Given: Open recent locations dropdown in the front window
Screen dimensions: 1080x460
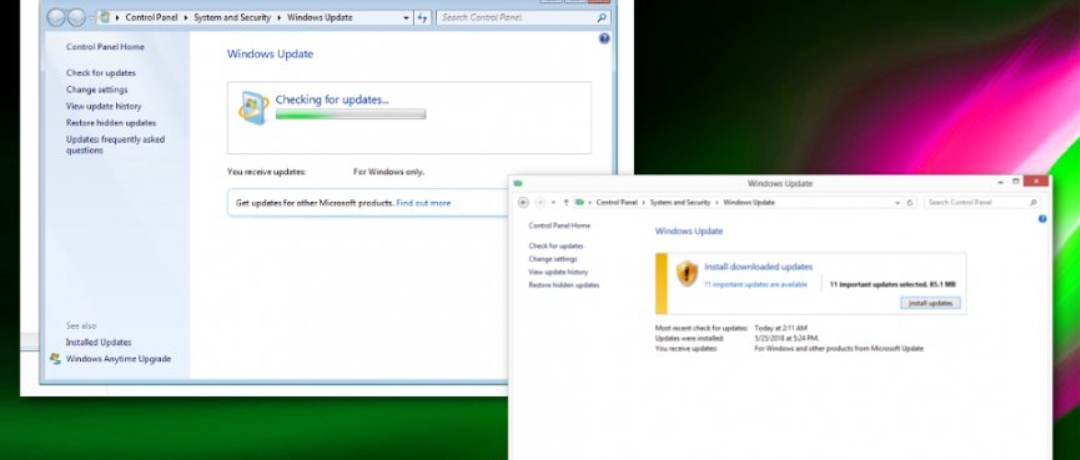Looking at the screenshot, I should pos(553,202).
